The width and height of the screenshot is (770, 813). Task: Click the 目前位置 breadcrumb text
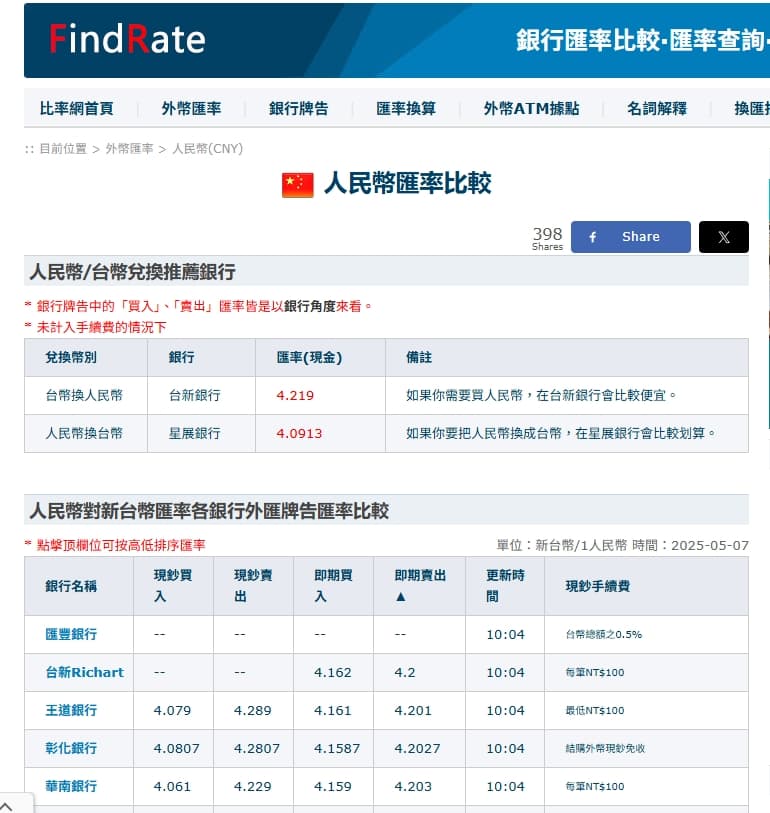pyautogui.click(x=63, y=149)
